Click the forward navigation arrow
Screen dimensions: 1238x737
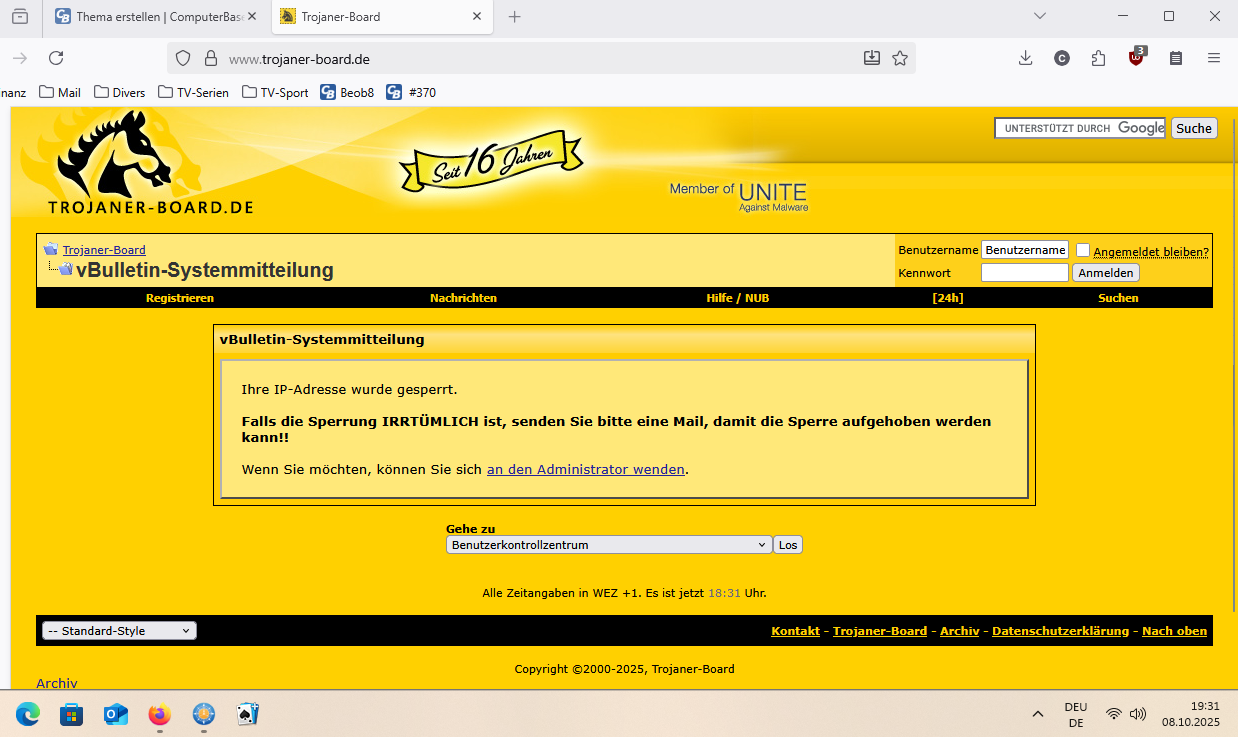[19, 58]
